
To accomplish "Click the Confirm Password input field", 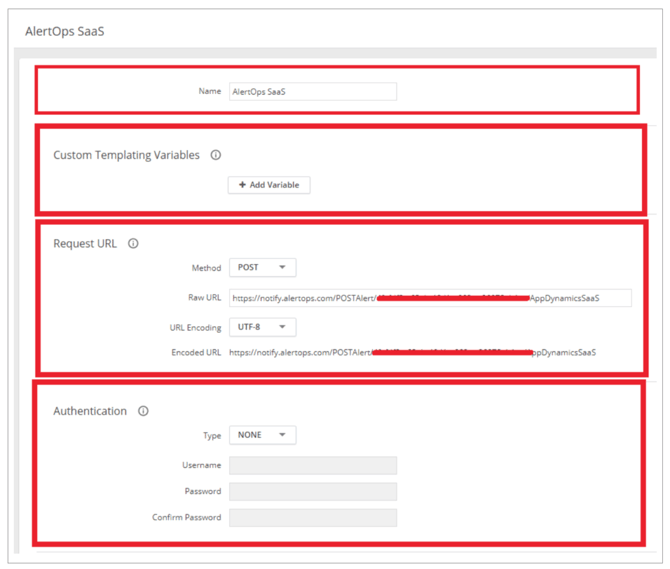I will click(x=313, y=517).
